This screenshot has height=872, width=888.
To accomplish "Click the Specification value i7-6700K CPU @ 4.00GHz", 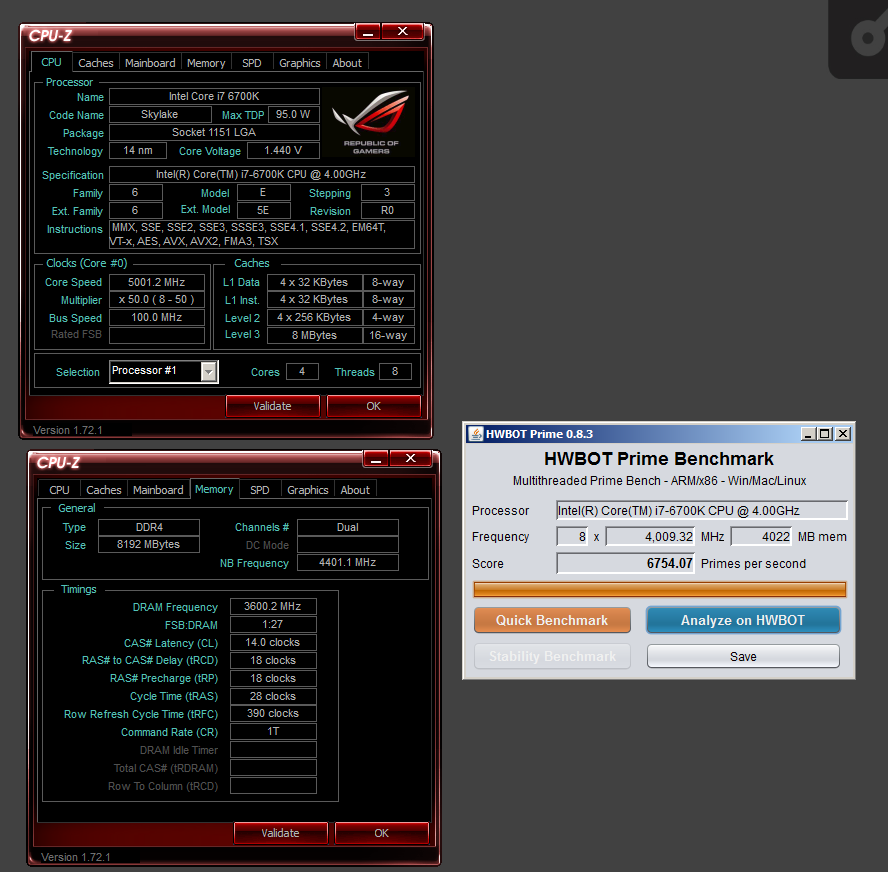I will 261,174.
